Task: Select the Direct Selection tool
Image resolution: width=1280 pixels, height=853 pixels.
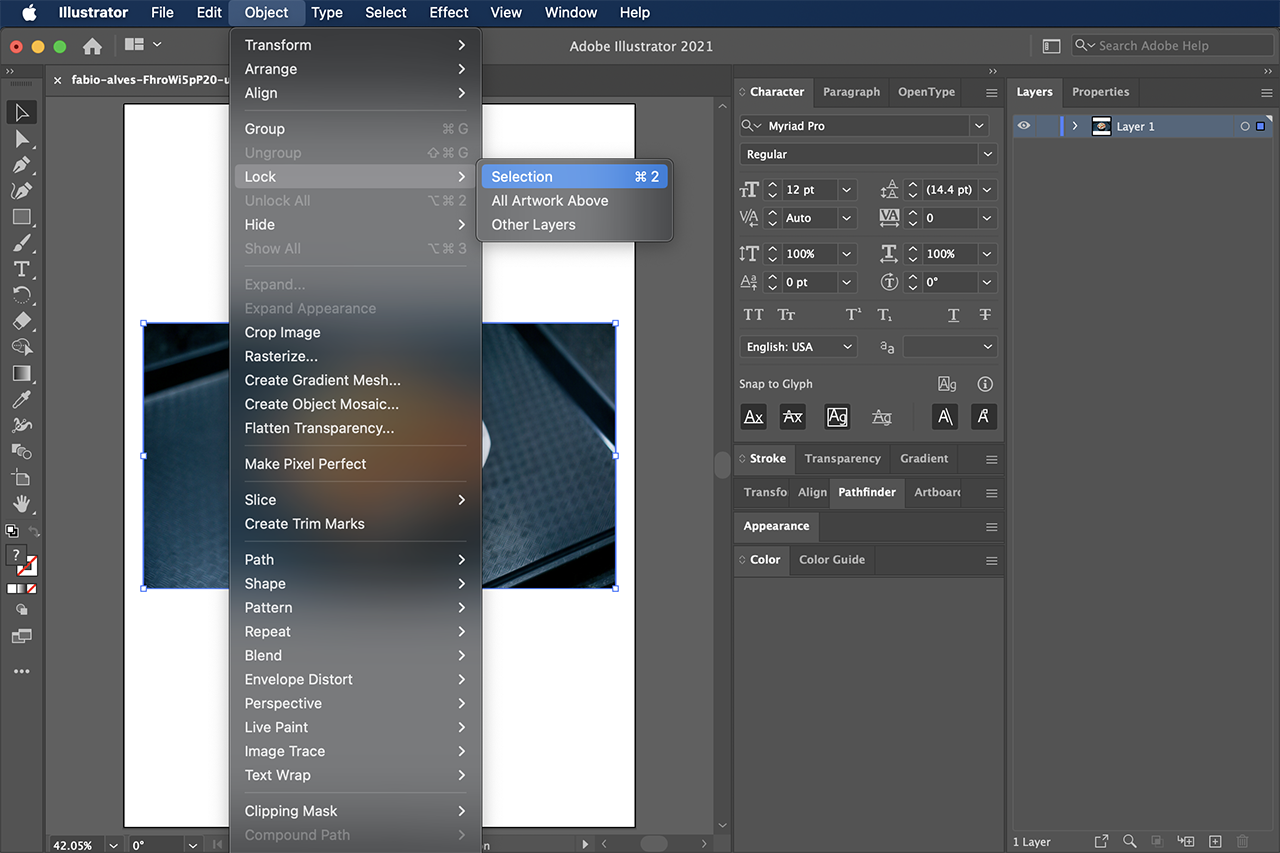Action: 21,138
